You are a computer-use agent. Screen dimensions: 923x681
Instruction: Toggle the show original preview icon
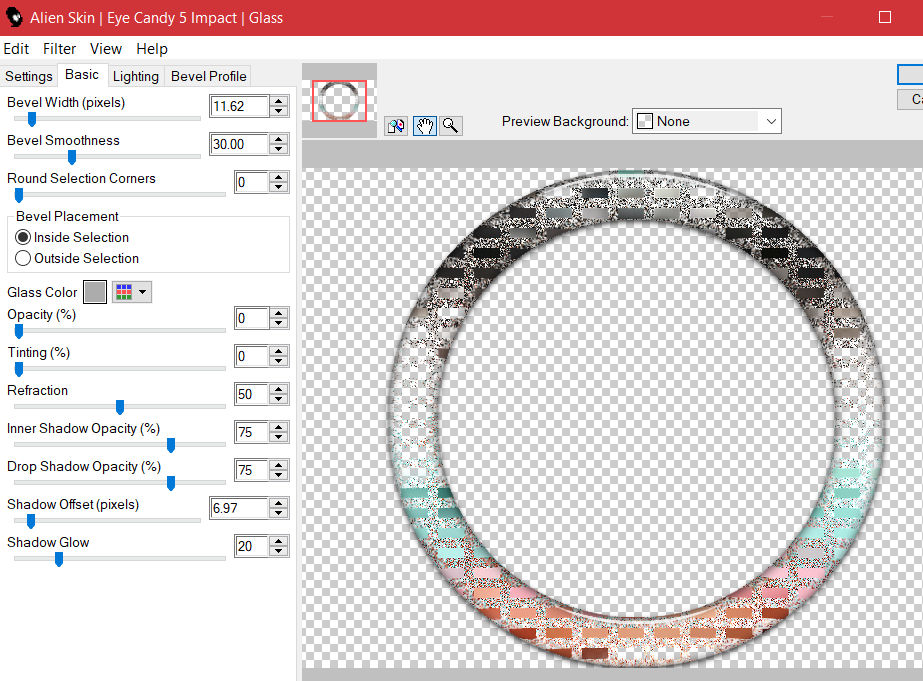click(x=396, y=125)
